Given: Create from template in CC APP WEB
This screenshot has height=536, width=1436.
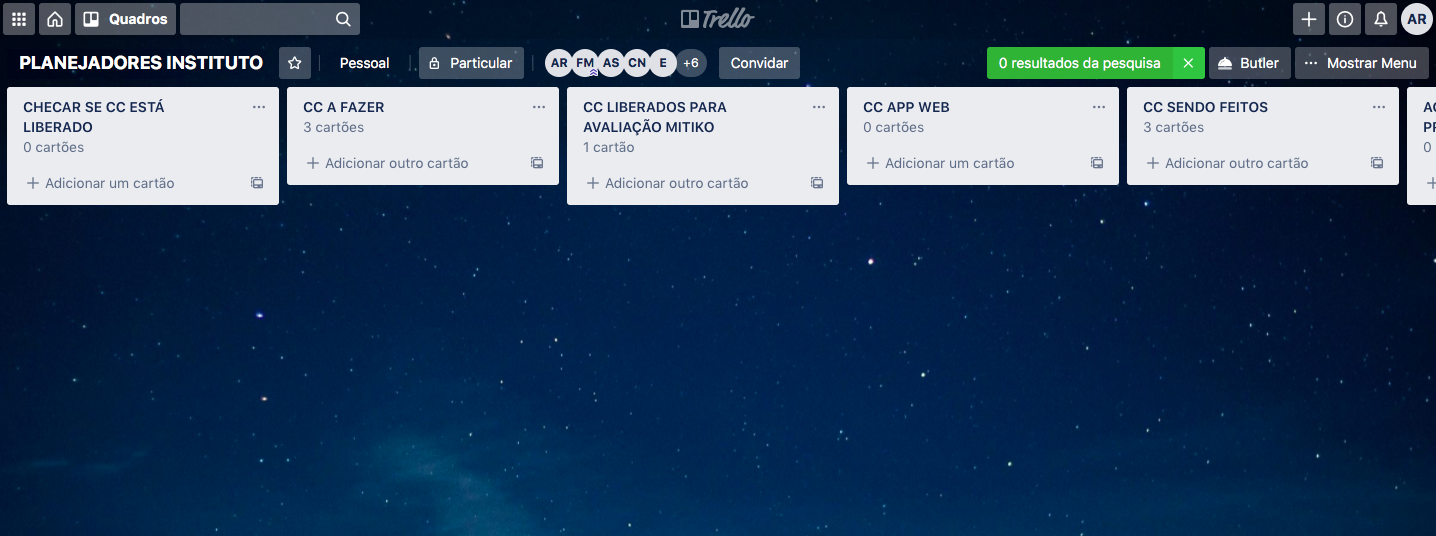Looking at the screenshot, I should click(x=1097, y=163).
